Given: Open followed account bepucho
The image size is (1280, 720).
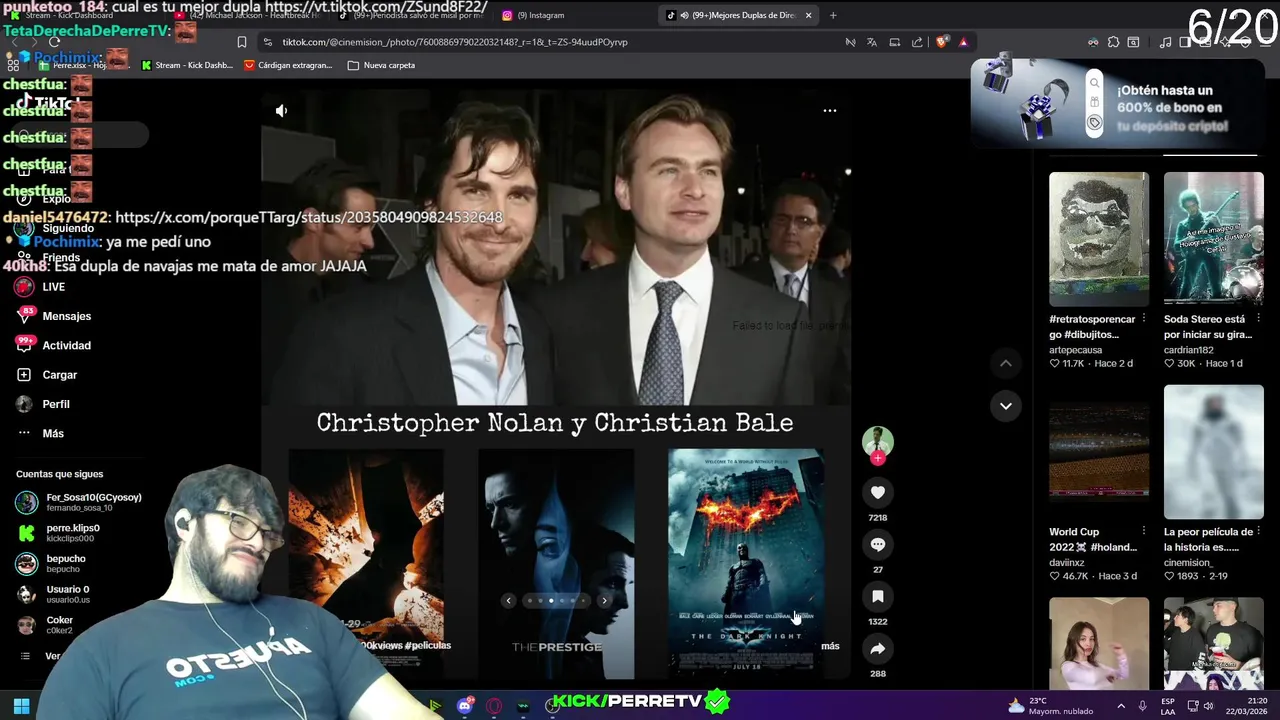Looking at the screenshot, I should [x=51, y=564].
